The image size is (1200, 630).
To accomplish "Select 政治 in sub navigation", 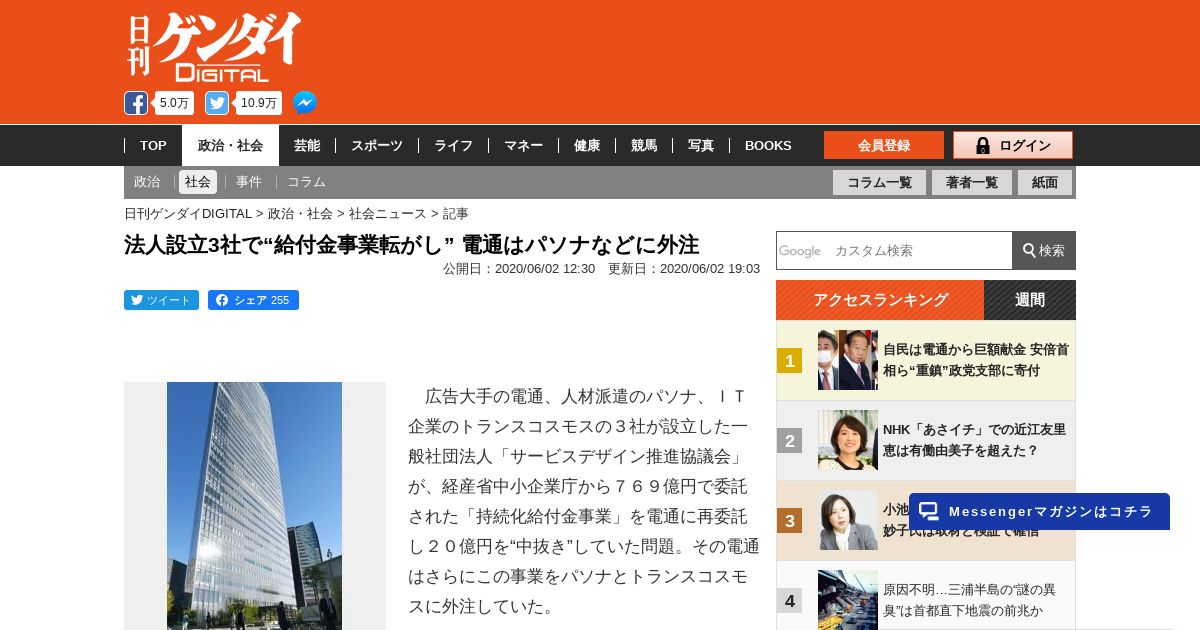I will point(147,182).
